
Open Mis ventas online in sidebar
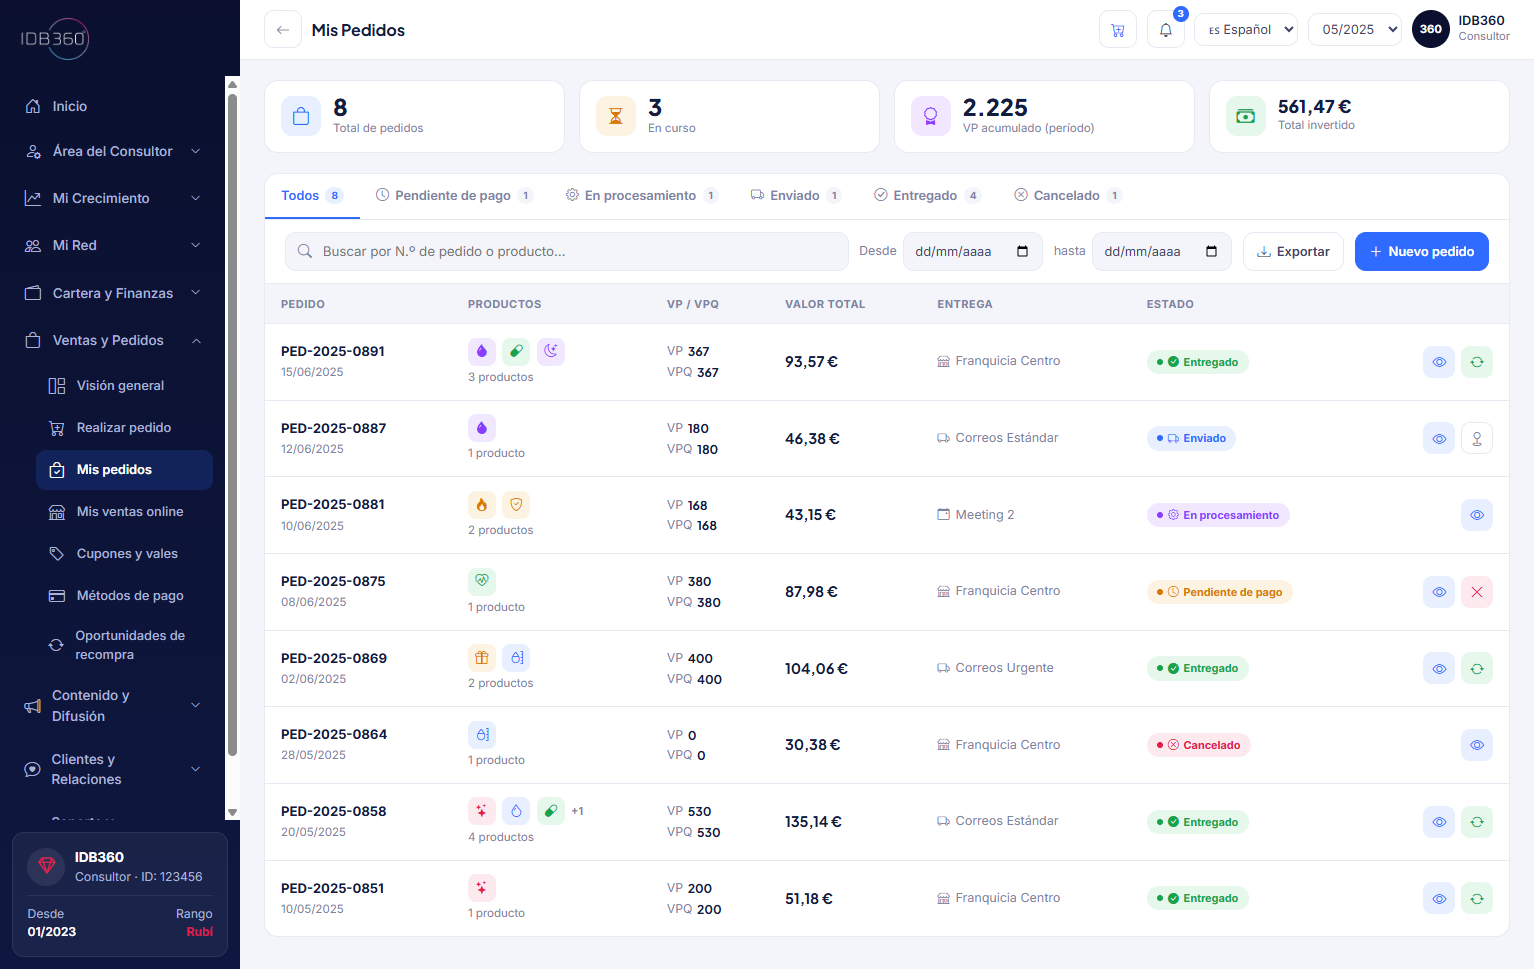coord(124,512)
